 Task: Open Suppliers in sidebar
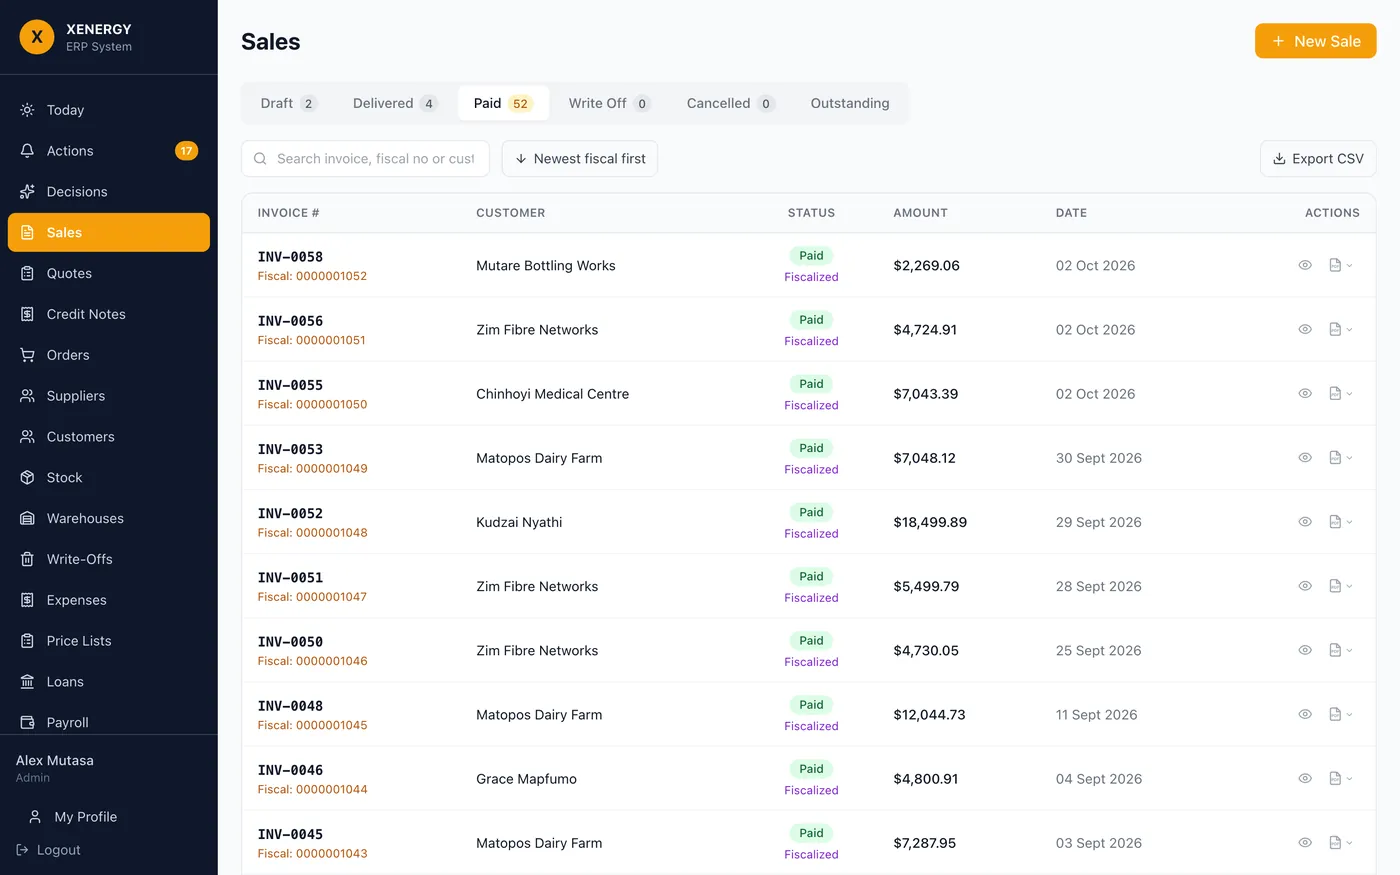(x=109, y=396)
